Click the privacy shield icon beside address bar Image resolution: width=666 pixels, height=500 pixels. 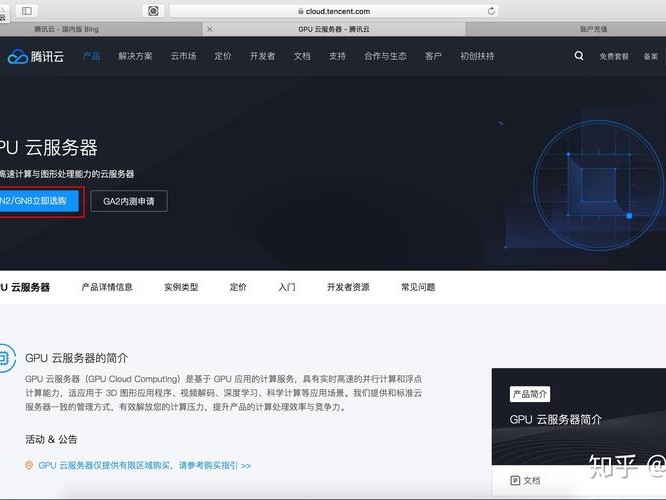coord(153,11)
